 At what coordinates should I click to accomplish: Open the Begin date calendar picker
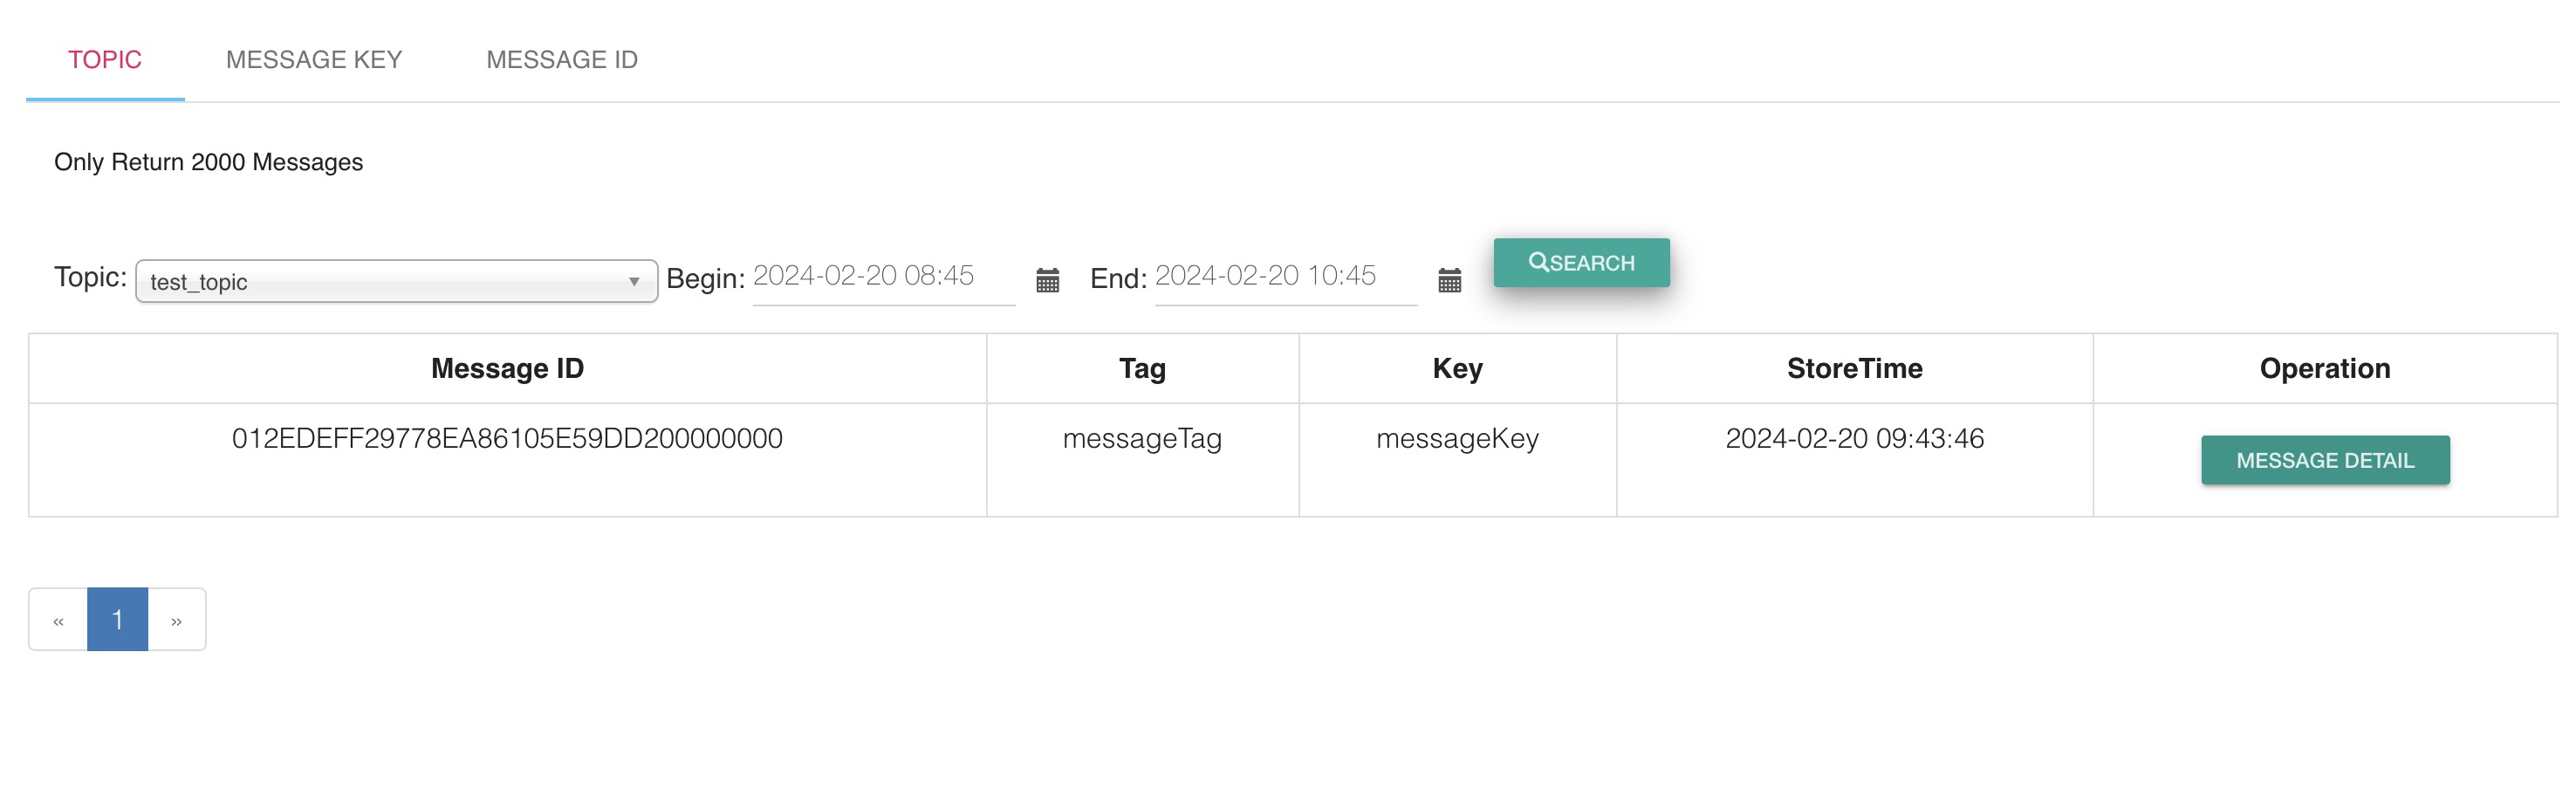[1047, 280]
